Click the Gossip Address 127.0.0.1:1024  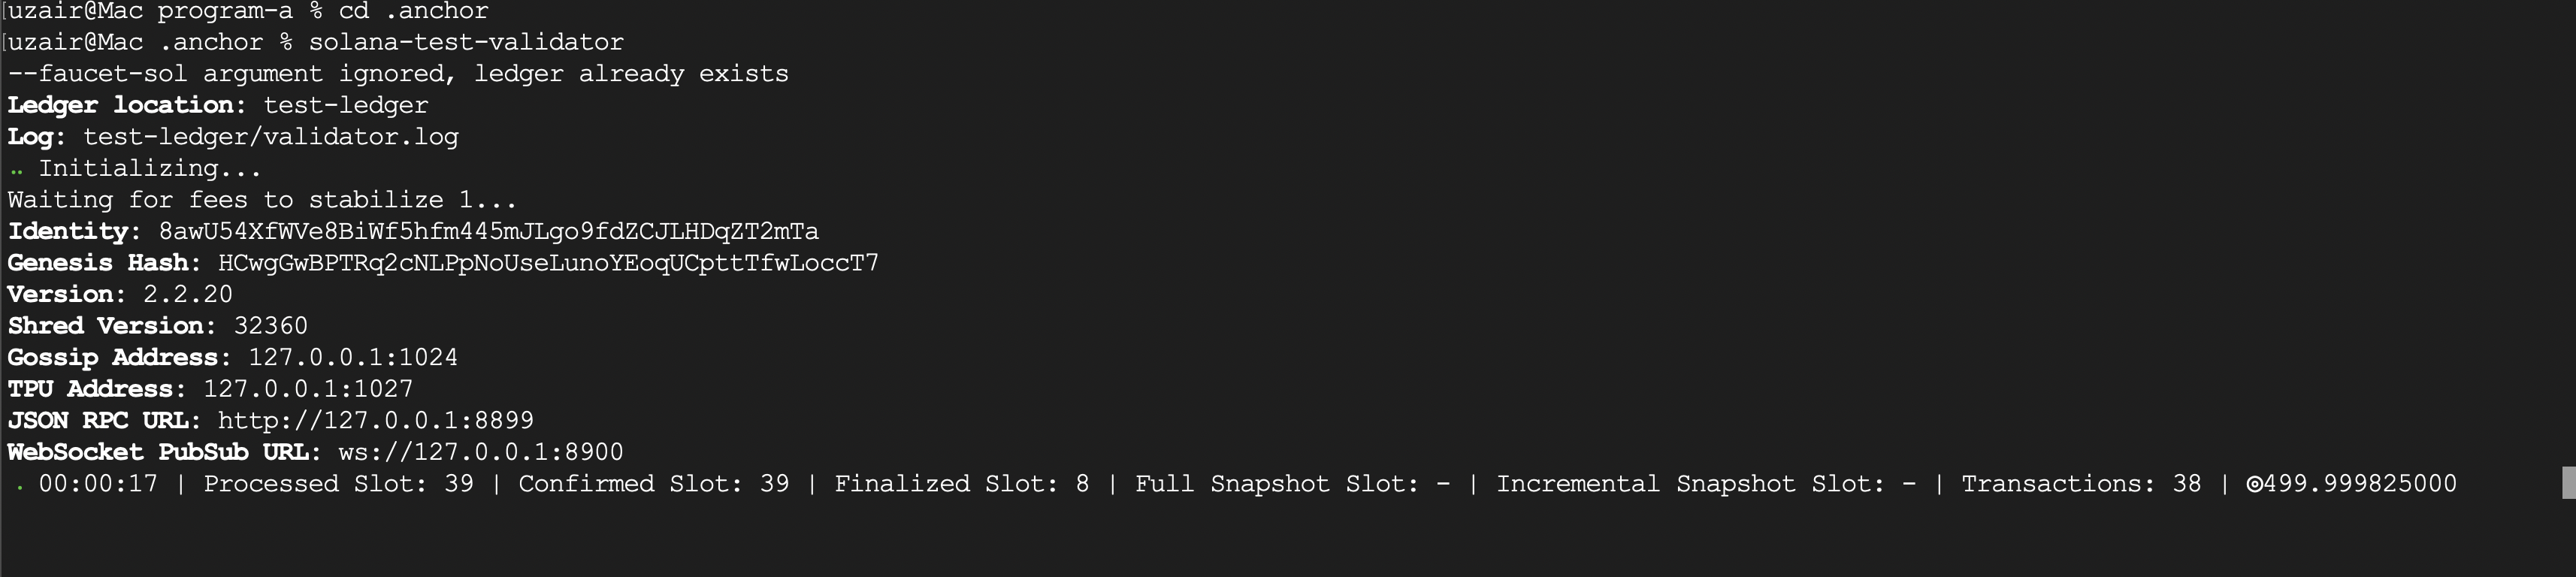pyautogui.click(x=352, y=357)
